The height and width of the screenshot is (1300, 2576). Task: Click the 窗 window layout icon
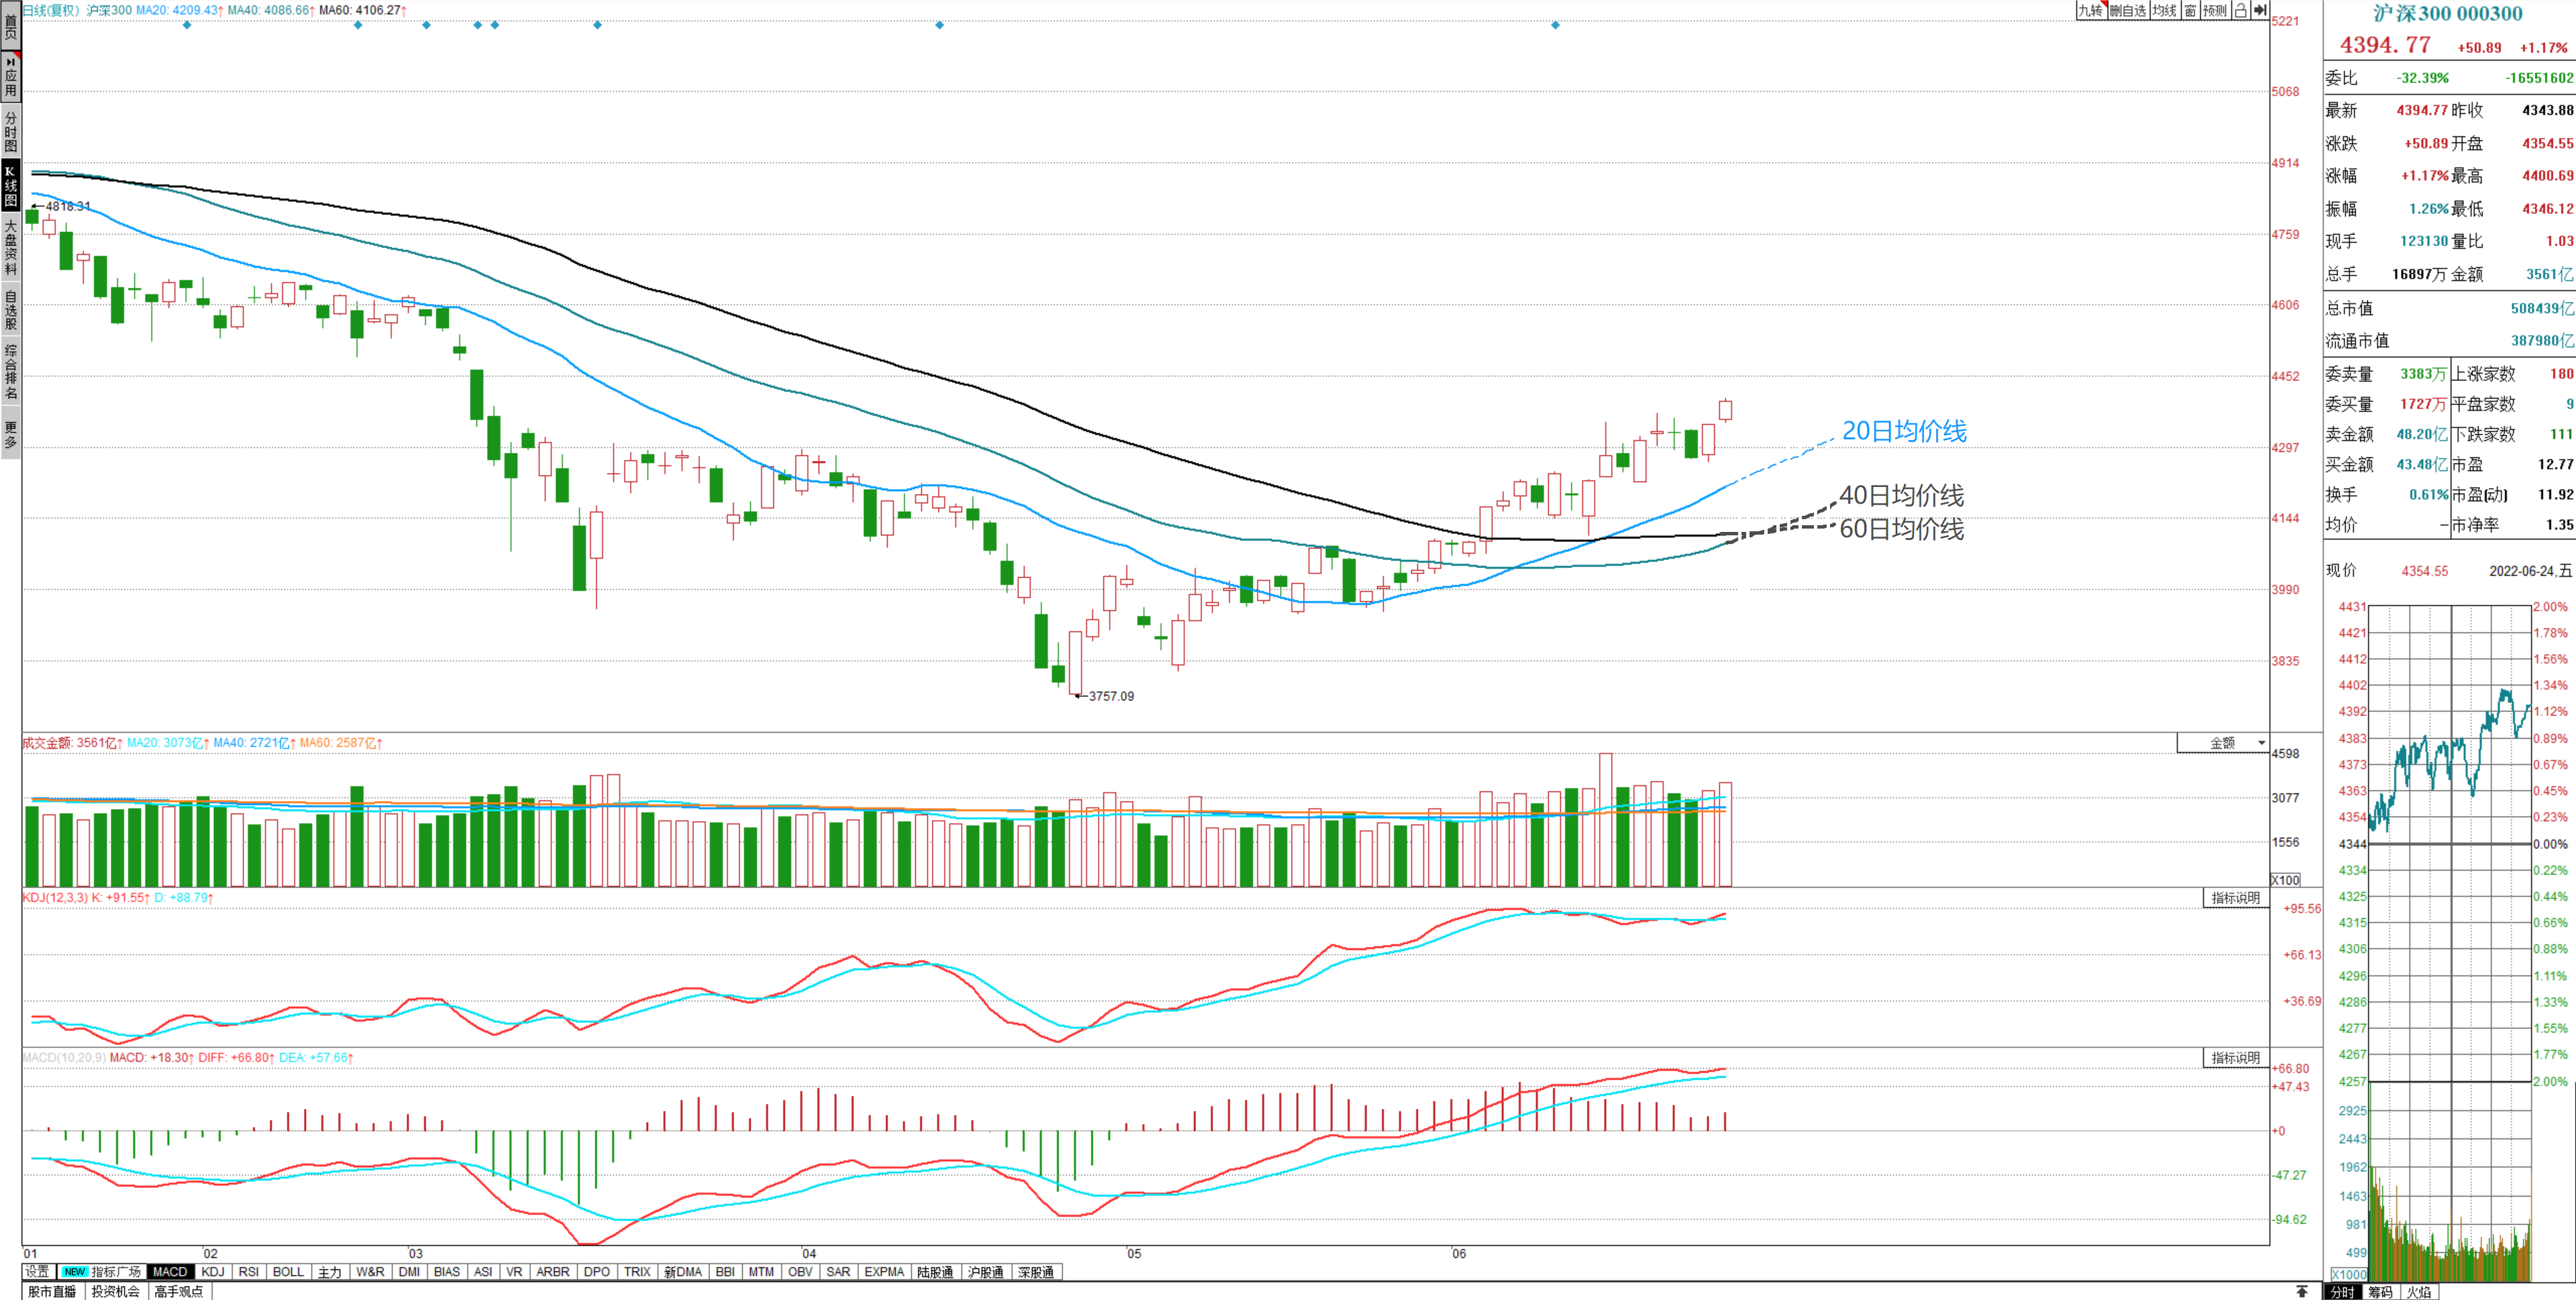click(x=2190, y=10)
